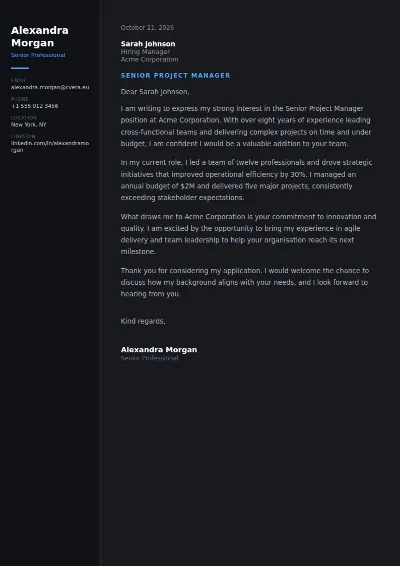Click the paragraph starting 'I am writing to express'
Image resolution: width=400 pixels, height=566 pixels.
(246, 126)
